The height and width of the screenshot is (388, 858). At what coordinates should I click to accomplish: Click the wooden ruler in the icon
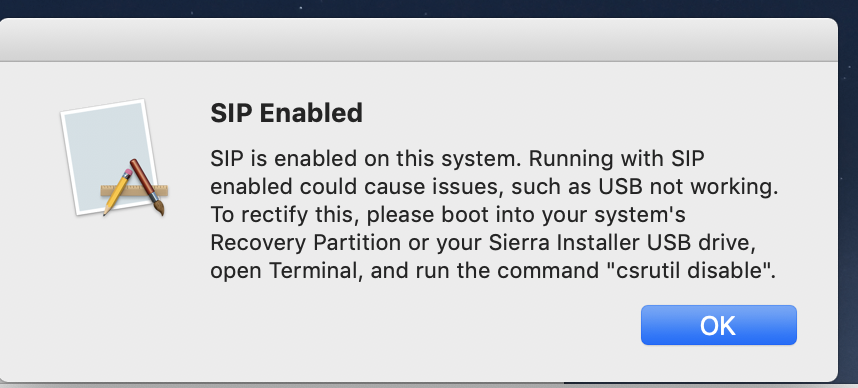pos(134,190)
